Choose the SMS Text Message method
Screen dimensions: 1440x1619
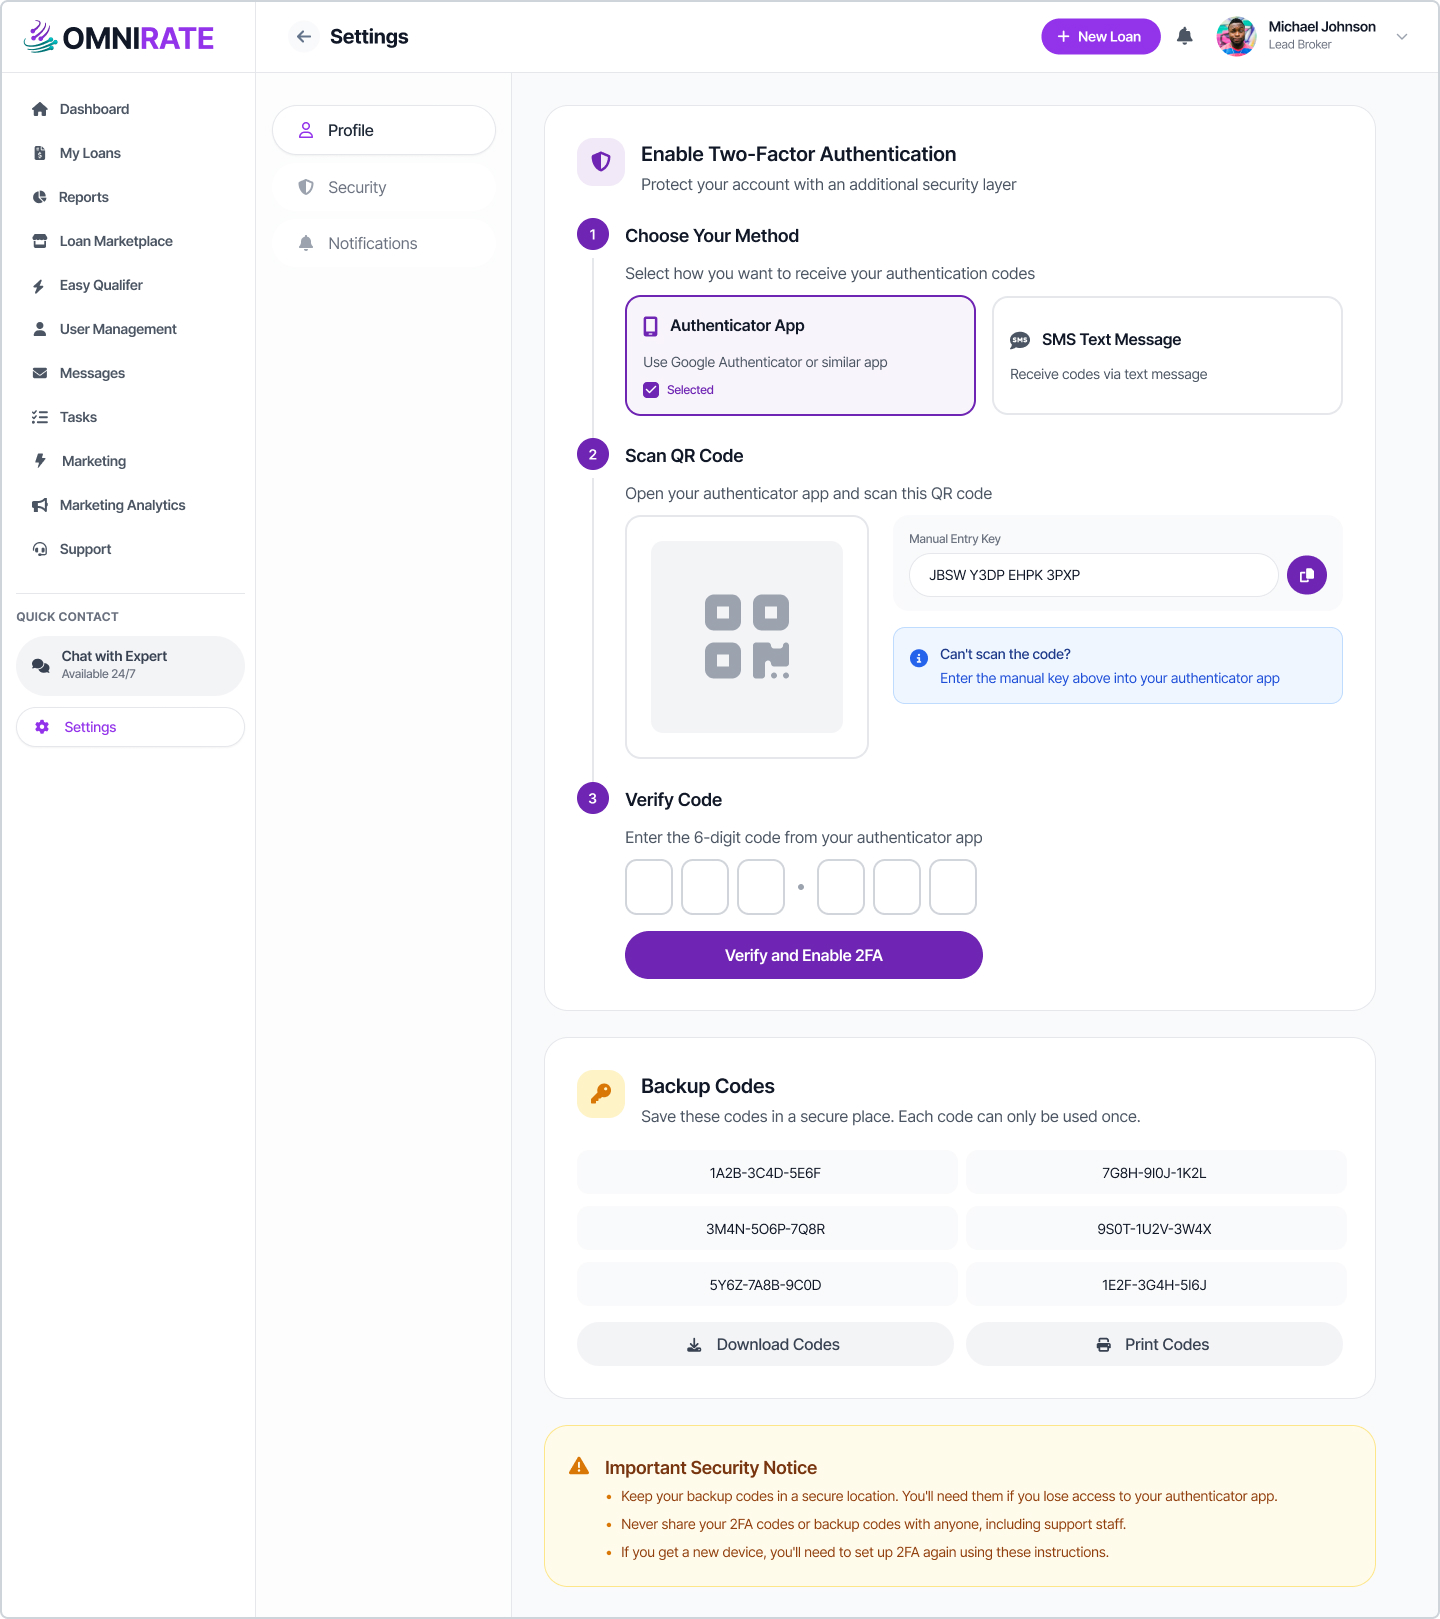[x=1167, y=355]
